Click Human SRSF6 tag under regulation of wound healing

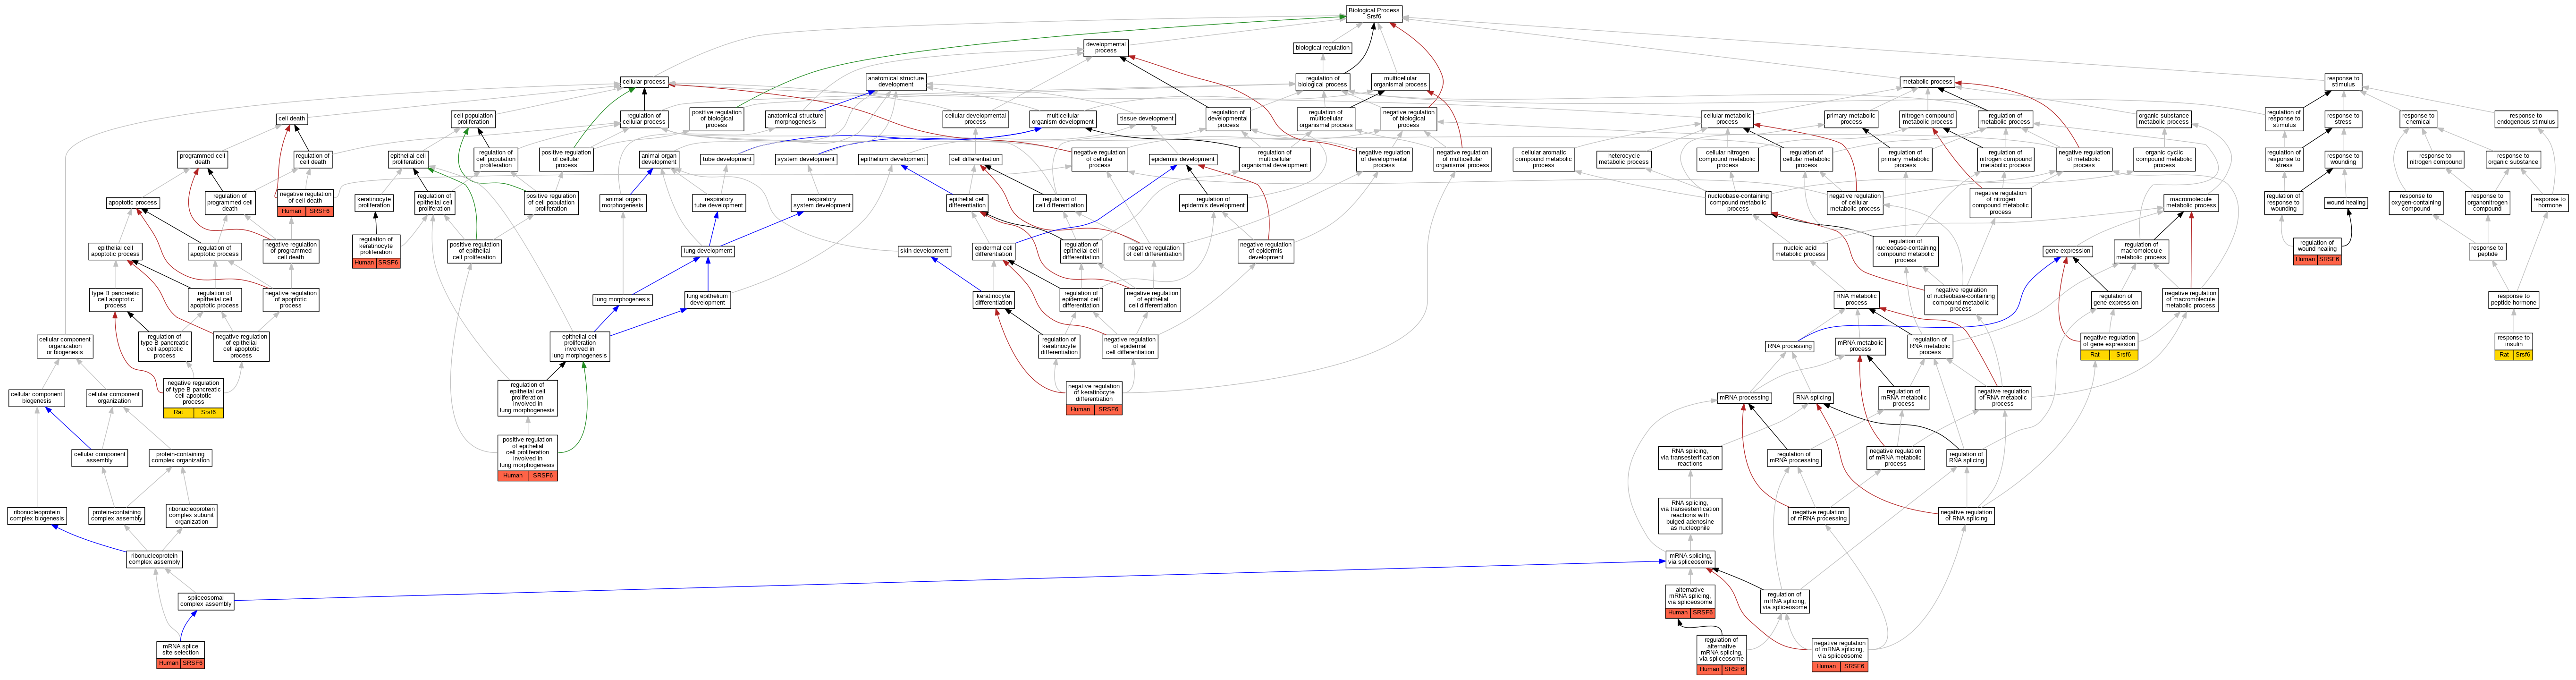coord(2317,260)
